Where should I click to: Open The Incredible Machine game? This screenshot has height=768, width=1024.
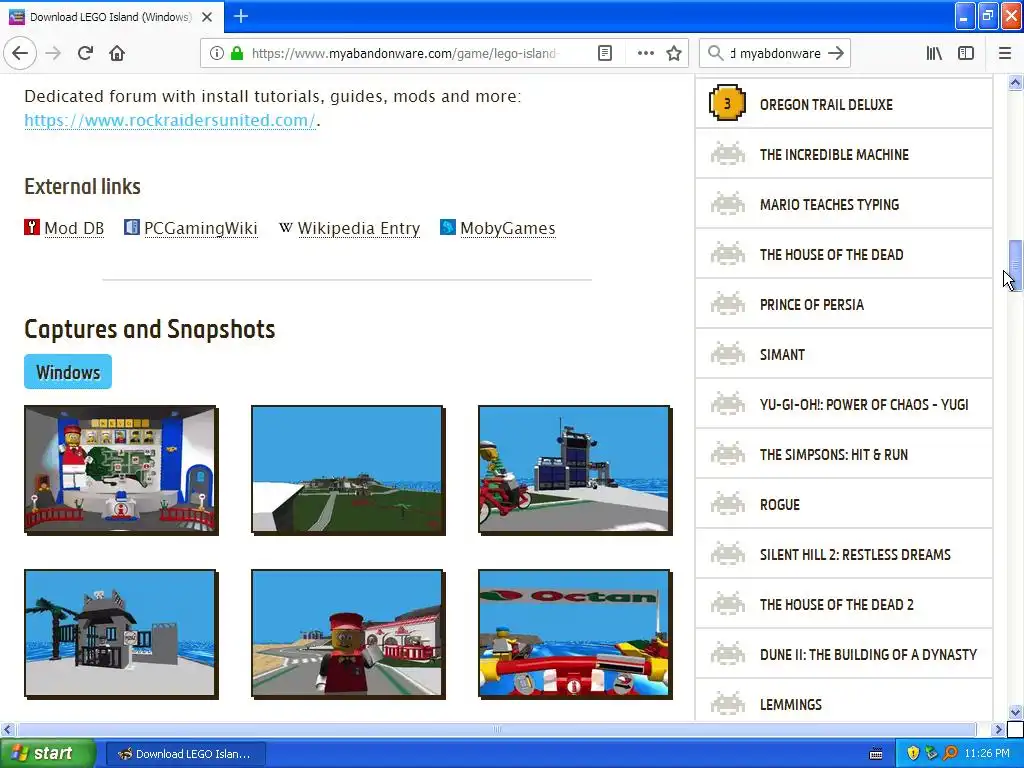pos(834,155)
